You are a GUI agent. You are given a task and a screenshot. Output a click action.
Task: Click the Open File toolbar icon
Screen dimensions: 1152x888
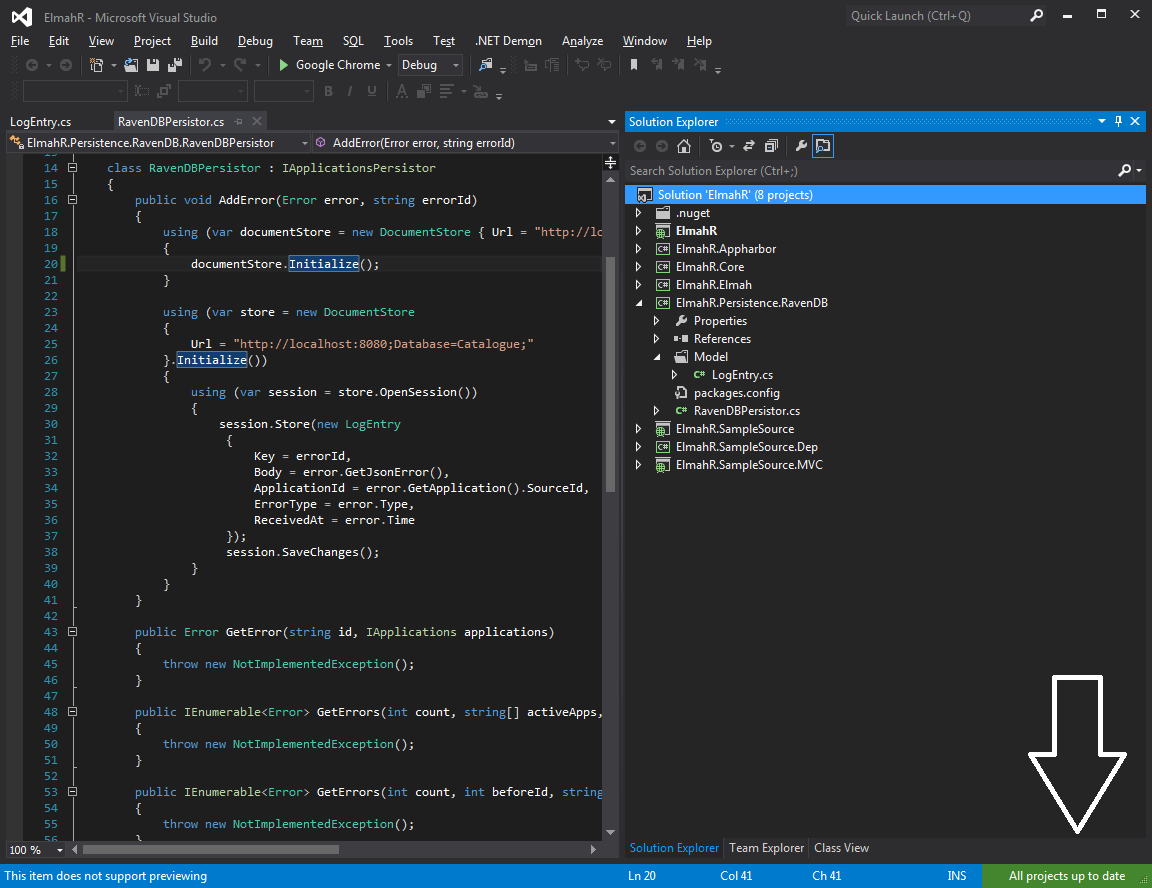point(132,65)
